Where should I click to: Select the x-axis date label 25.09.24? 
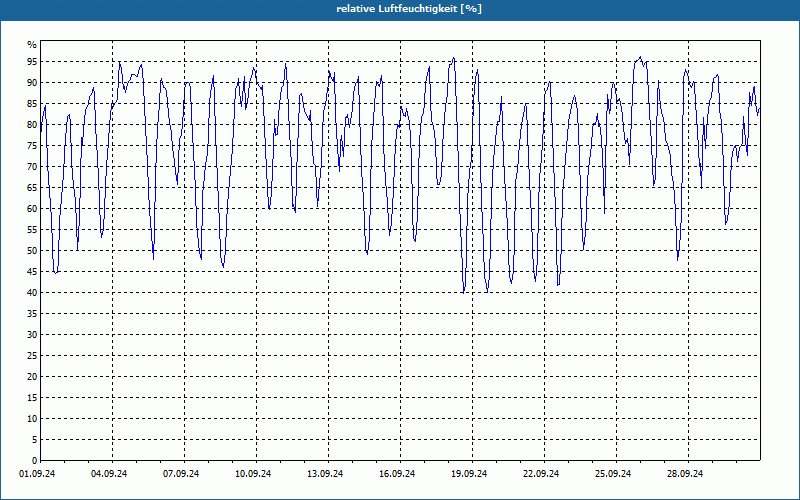612,474
